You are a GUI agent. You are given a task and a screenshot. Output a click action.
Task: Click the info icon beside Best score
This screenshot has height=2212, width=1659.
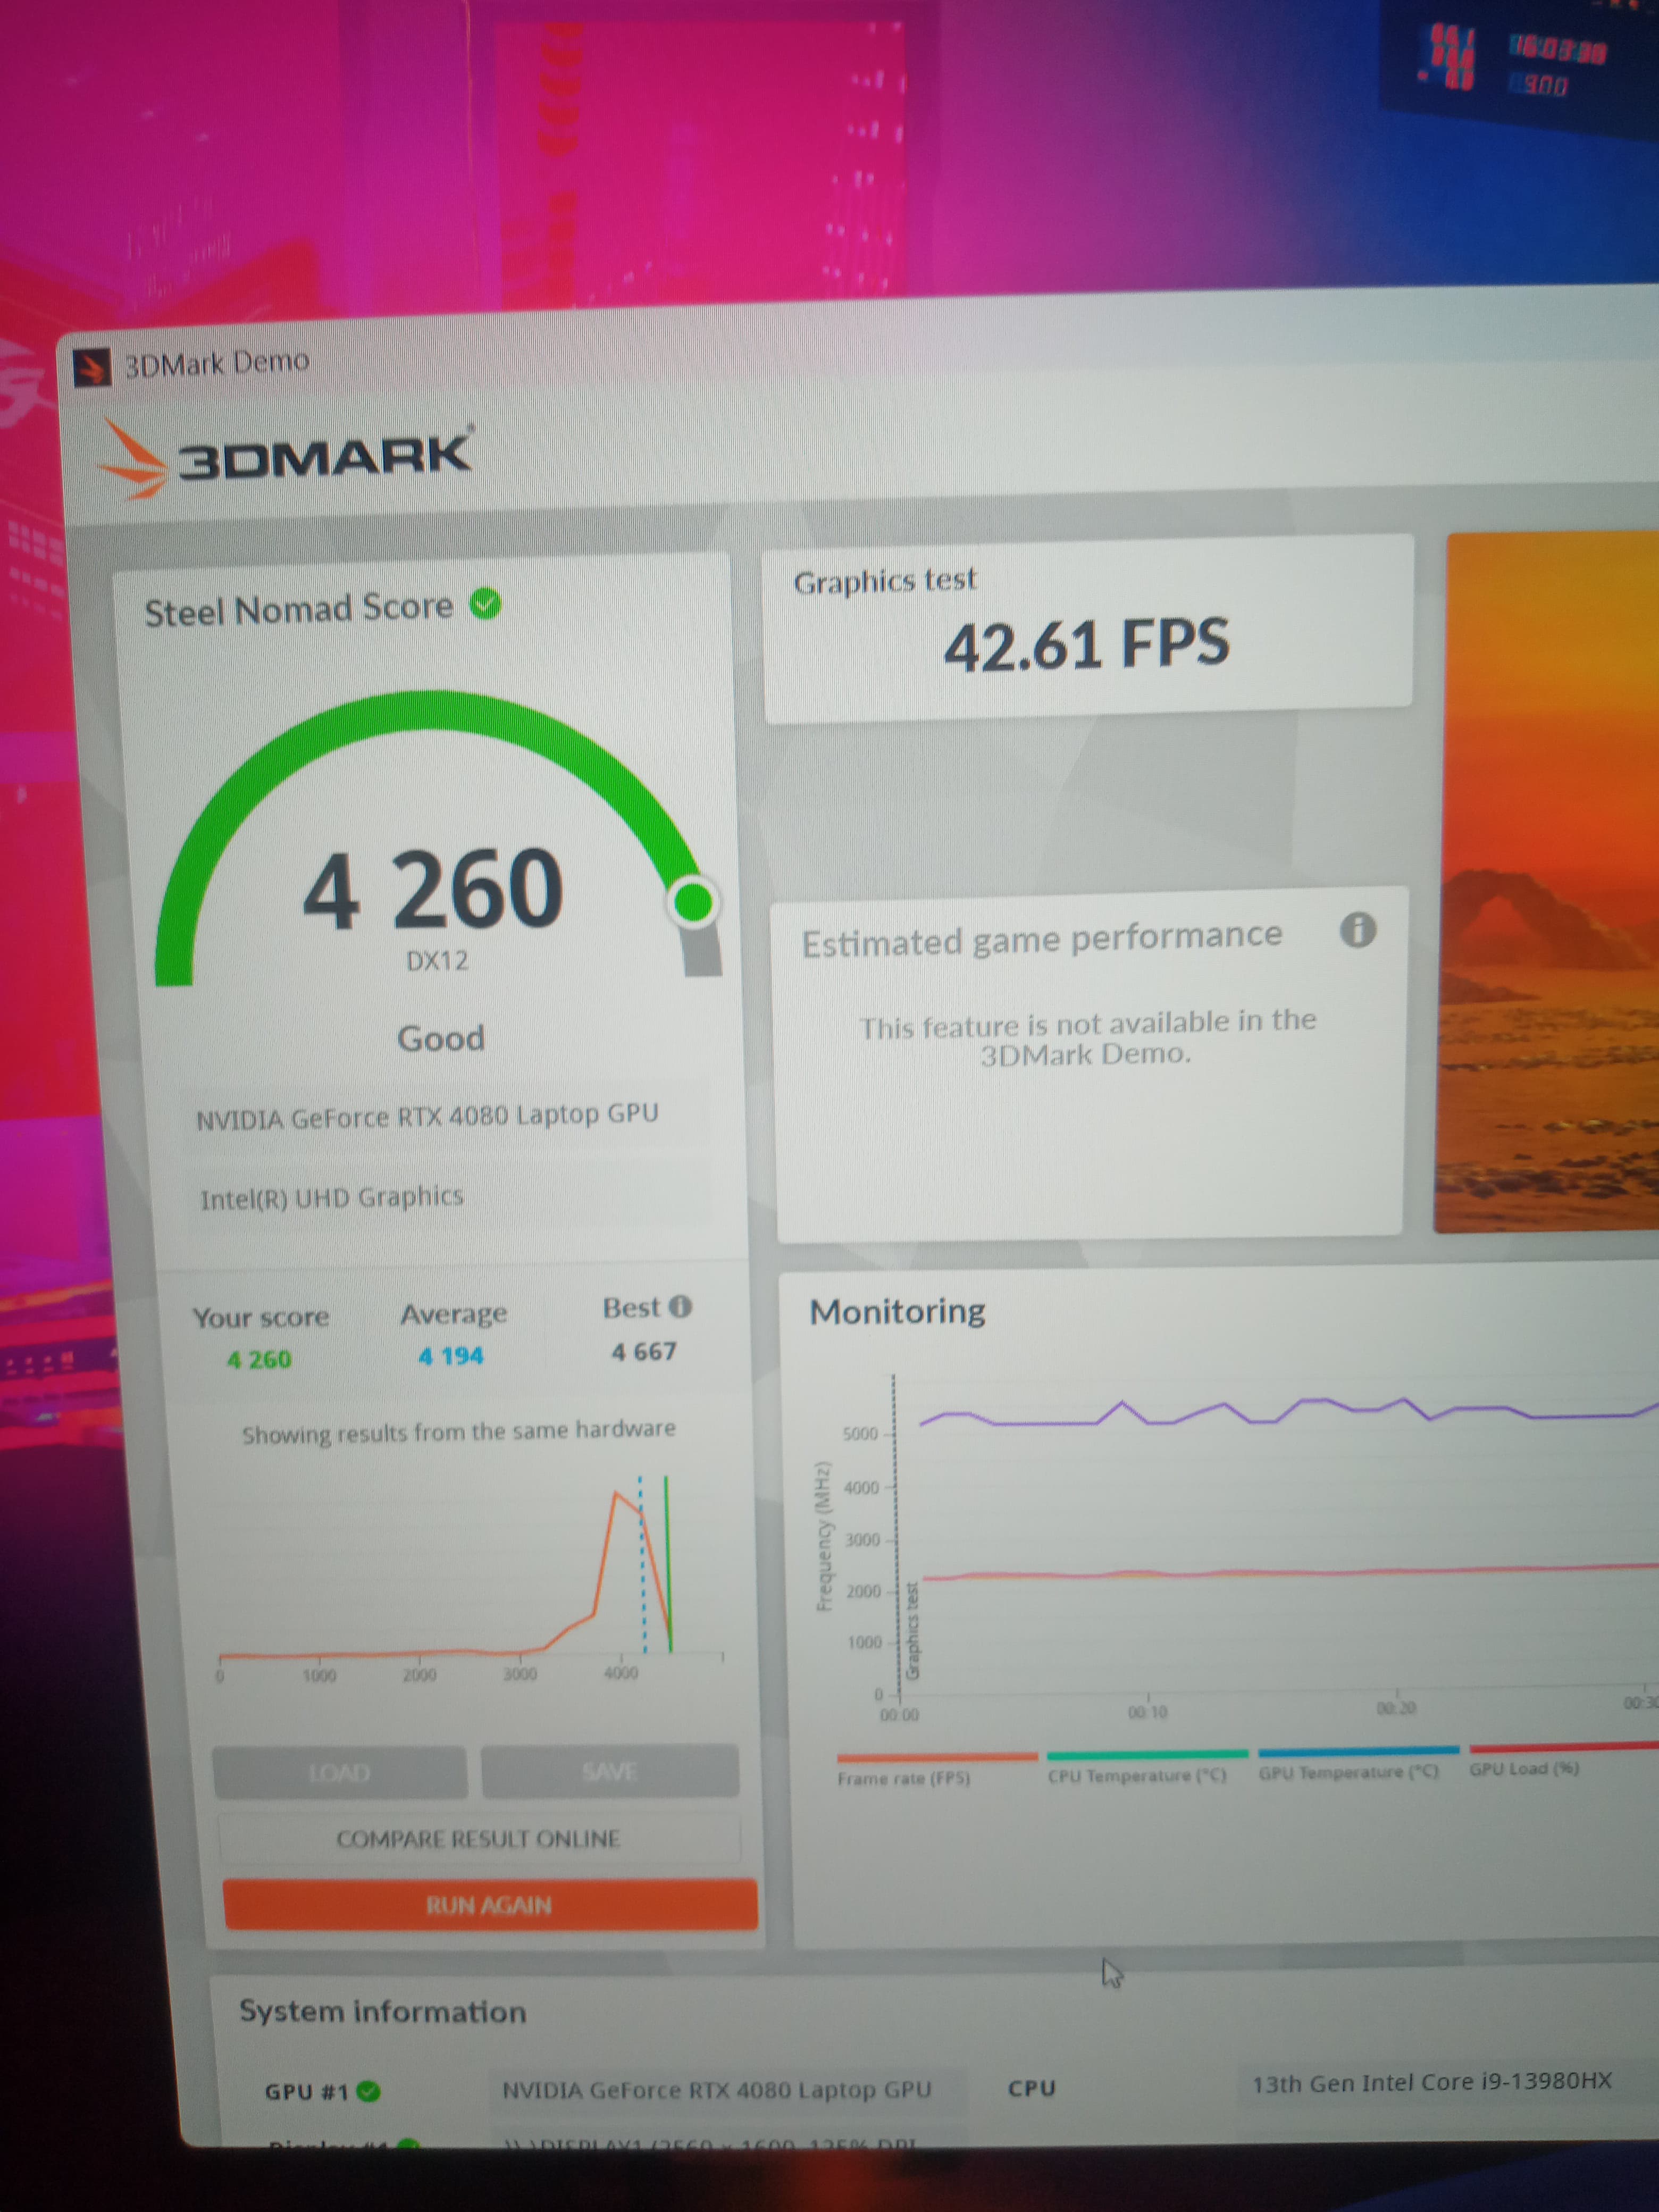(681, 1307)
